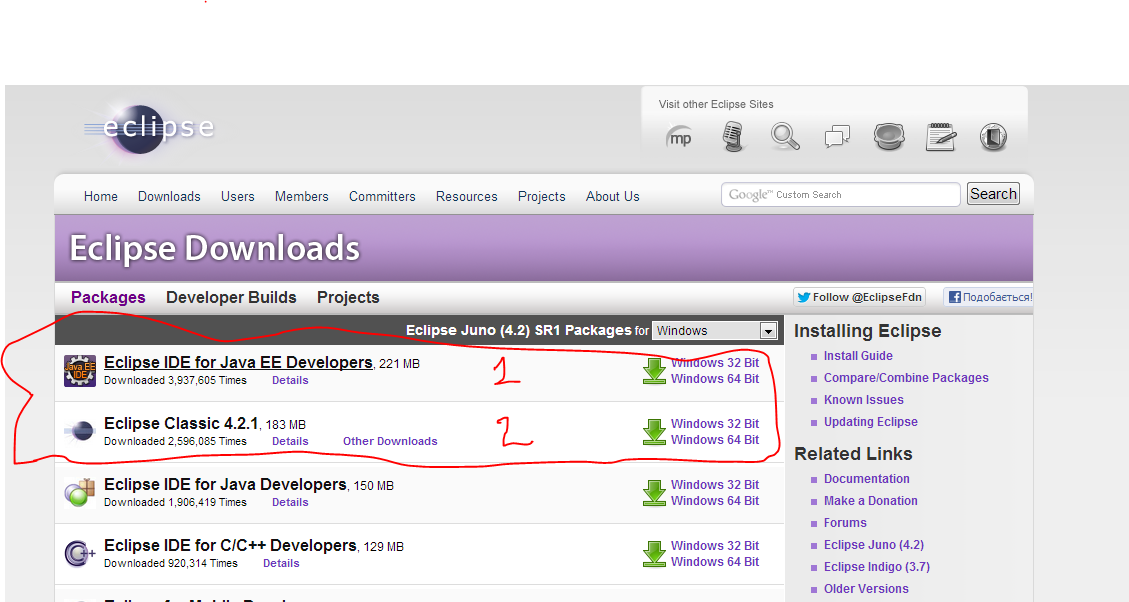Click green download arrow for Eclipse Classic
Image resolution: width=1129 pixels, height=602 pixels.
click(654, 432)
